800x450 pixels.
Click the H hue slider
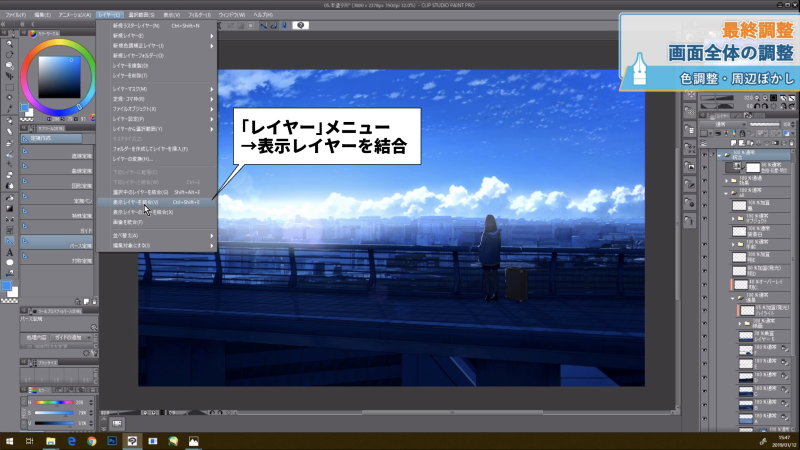54,403
